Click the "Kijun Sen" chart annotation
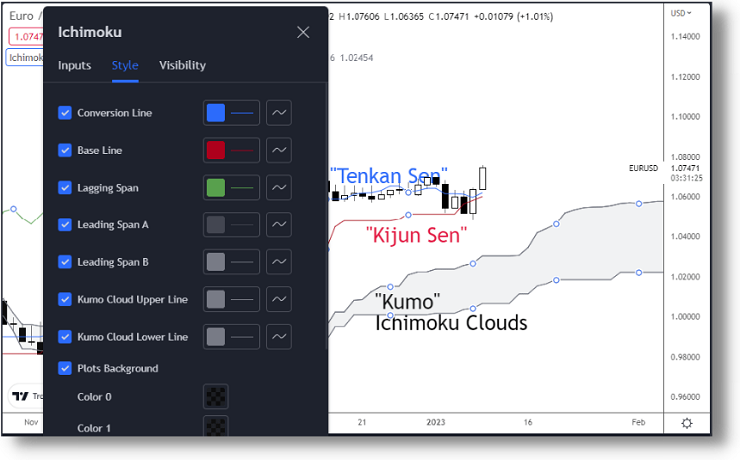The image size is (740, 460). pos(417,235)
